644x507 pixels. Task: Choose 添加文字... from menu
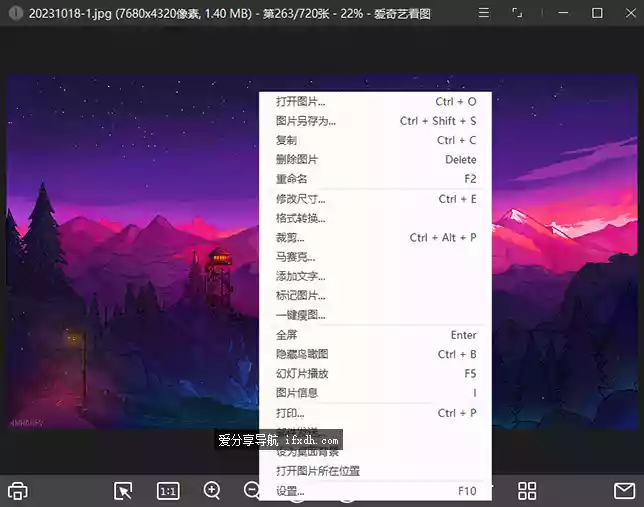(x=375, y=276)
